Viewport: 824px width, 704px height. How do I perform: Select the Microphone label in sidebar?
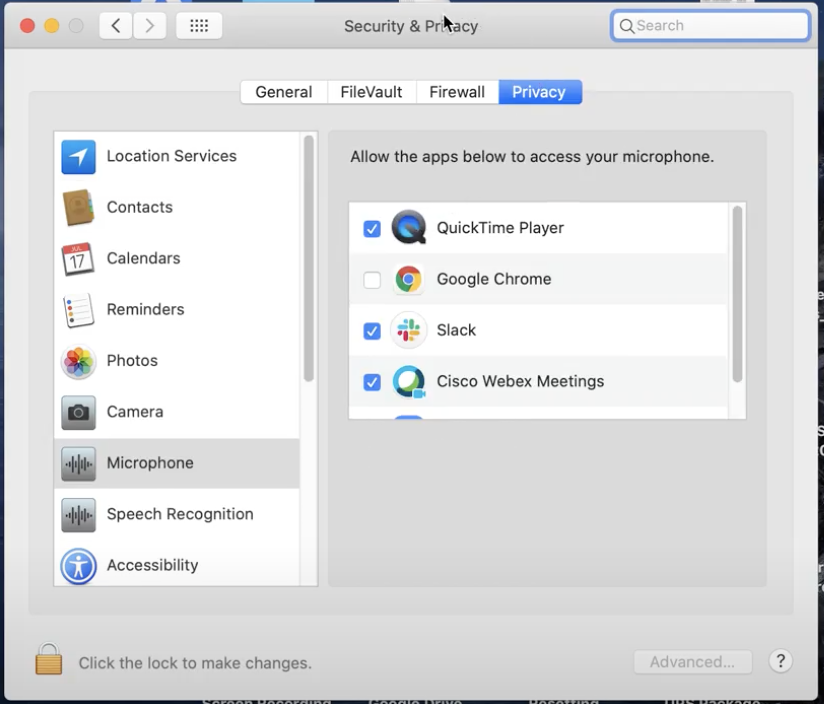pos(150,462)
